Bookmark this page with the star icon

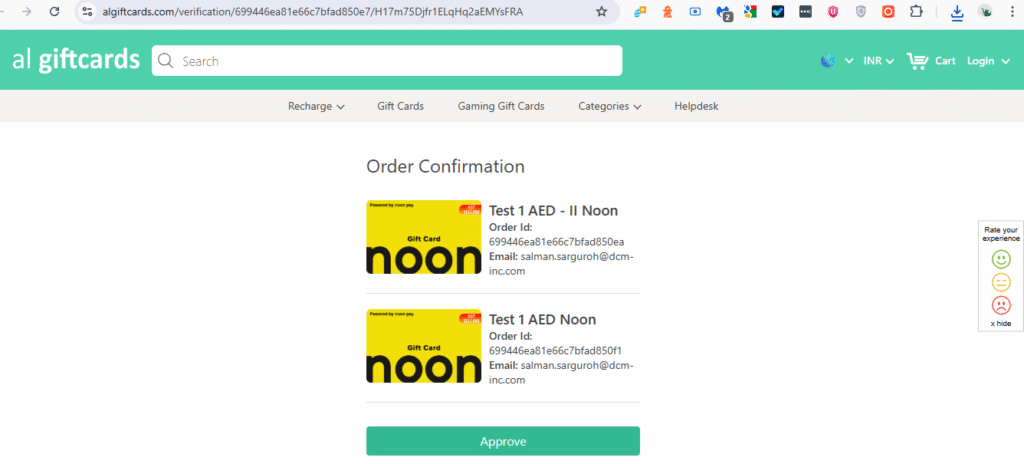601,12
